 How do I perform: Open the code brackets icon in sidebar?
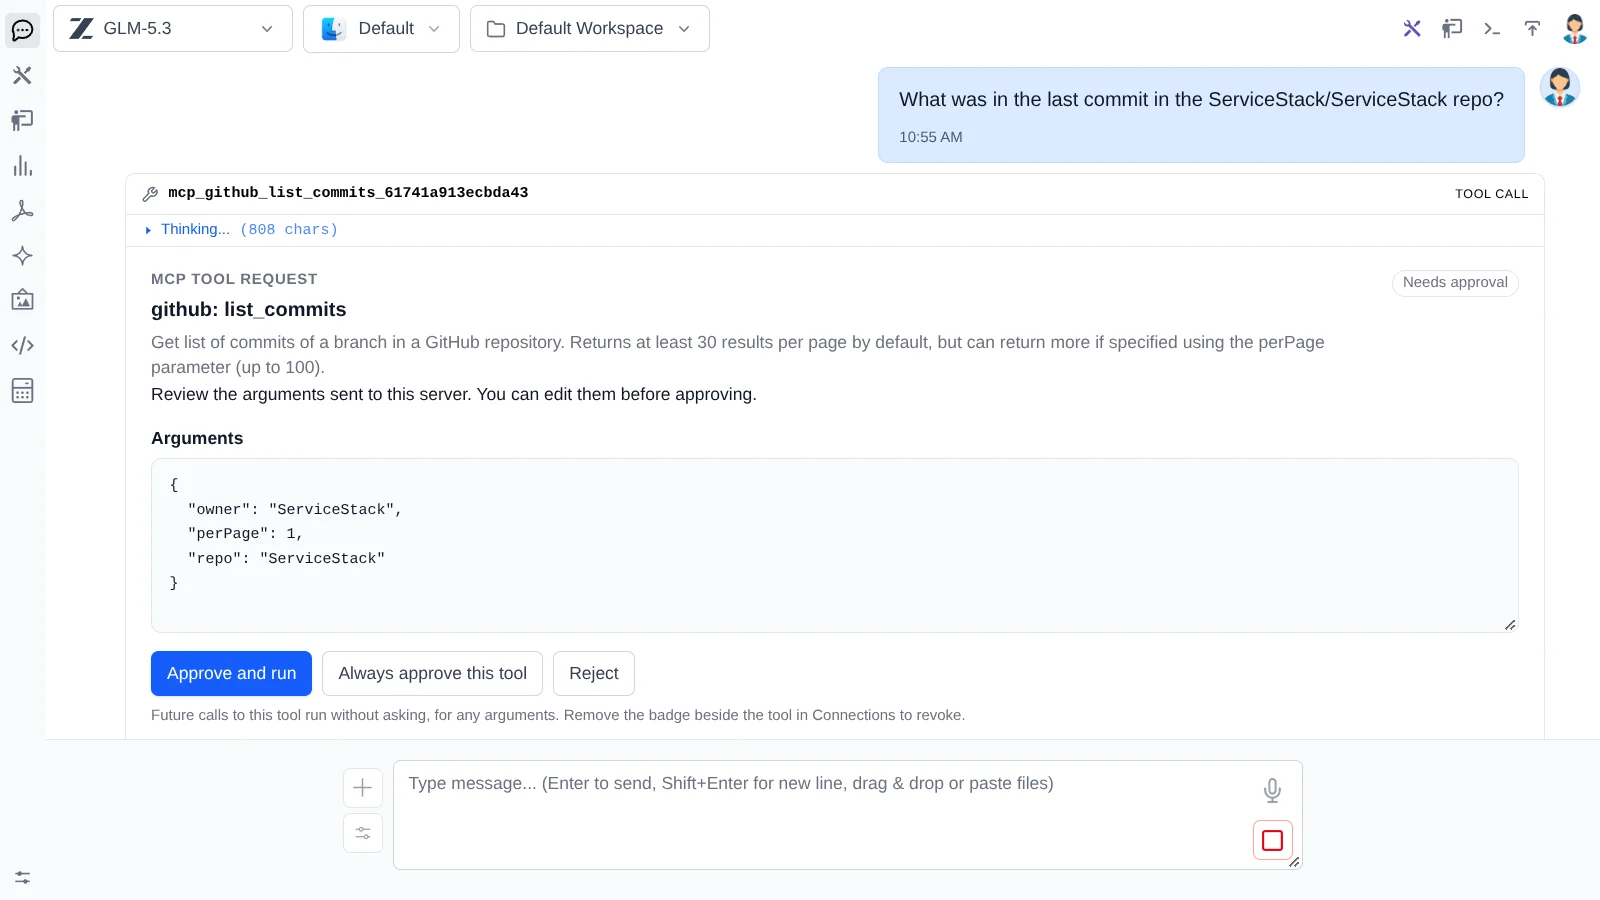click(22, 345)
